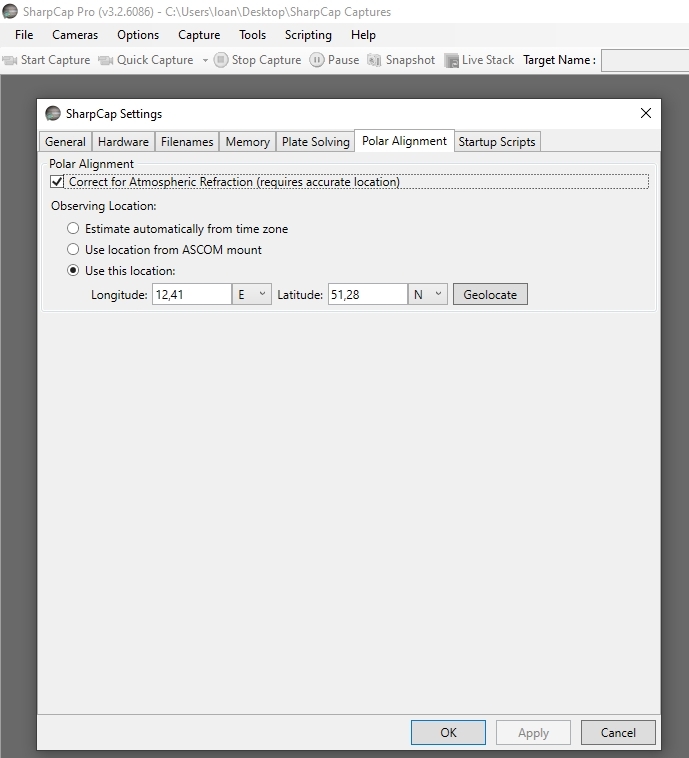The width and height of the screenshot is (689, 758).
Task: Confirm settings with OK button
Action: click(x=448, y=732)
